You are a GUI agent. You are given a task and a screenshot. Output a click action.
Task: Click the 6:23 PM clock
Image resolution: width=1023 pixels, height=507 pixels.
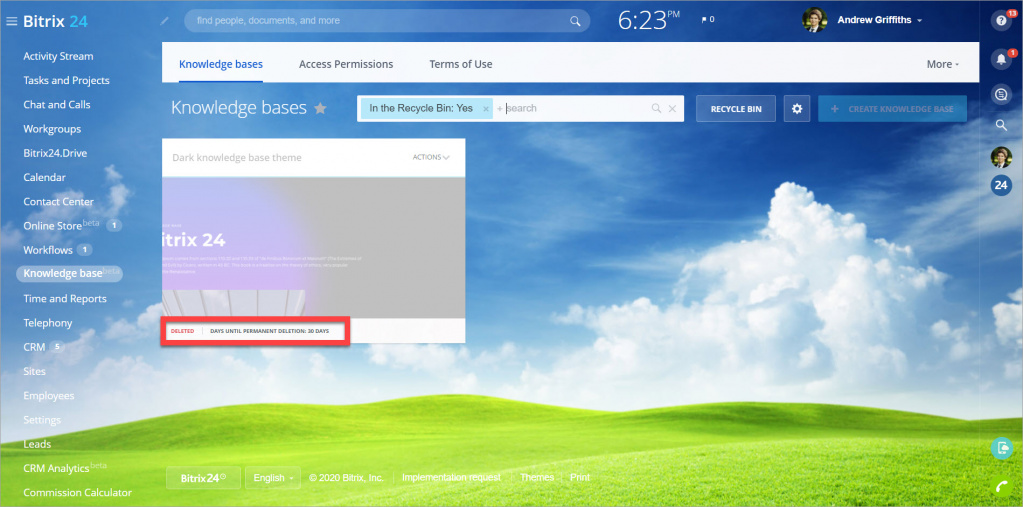(649, 20)
